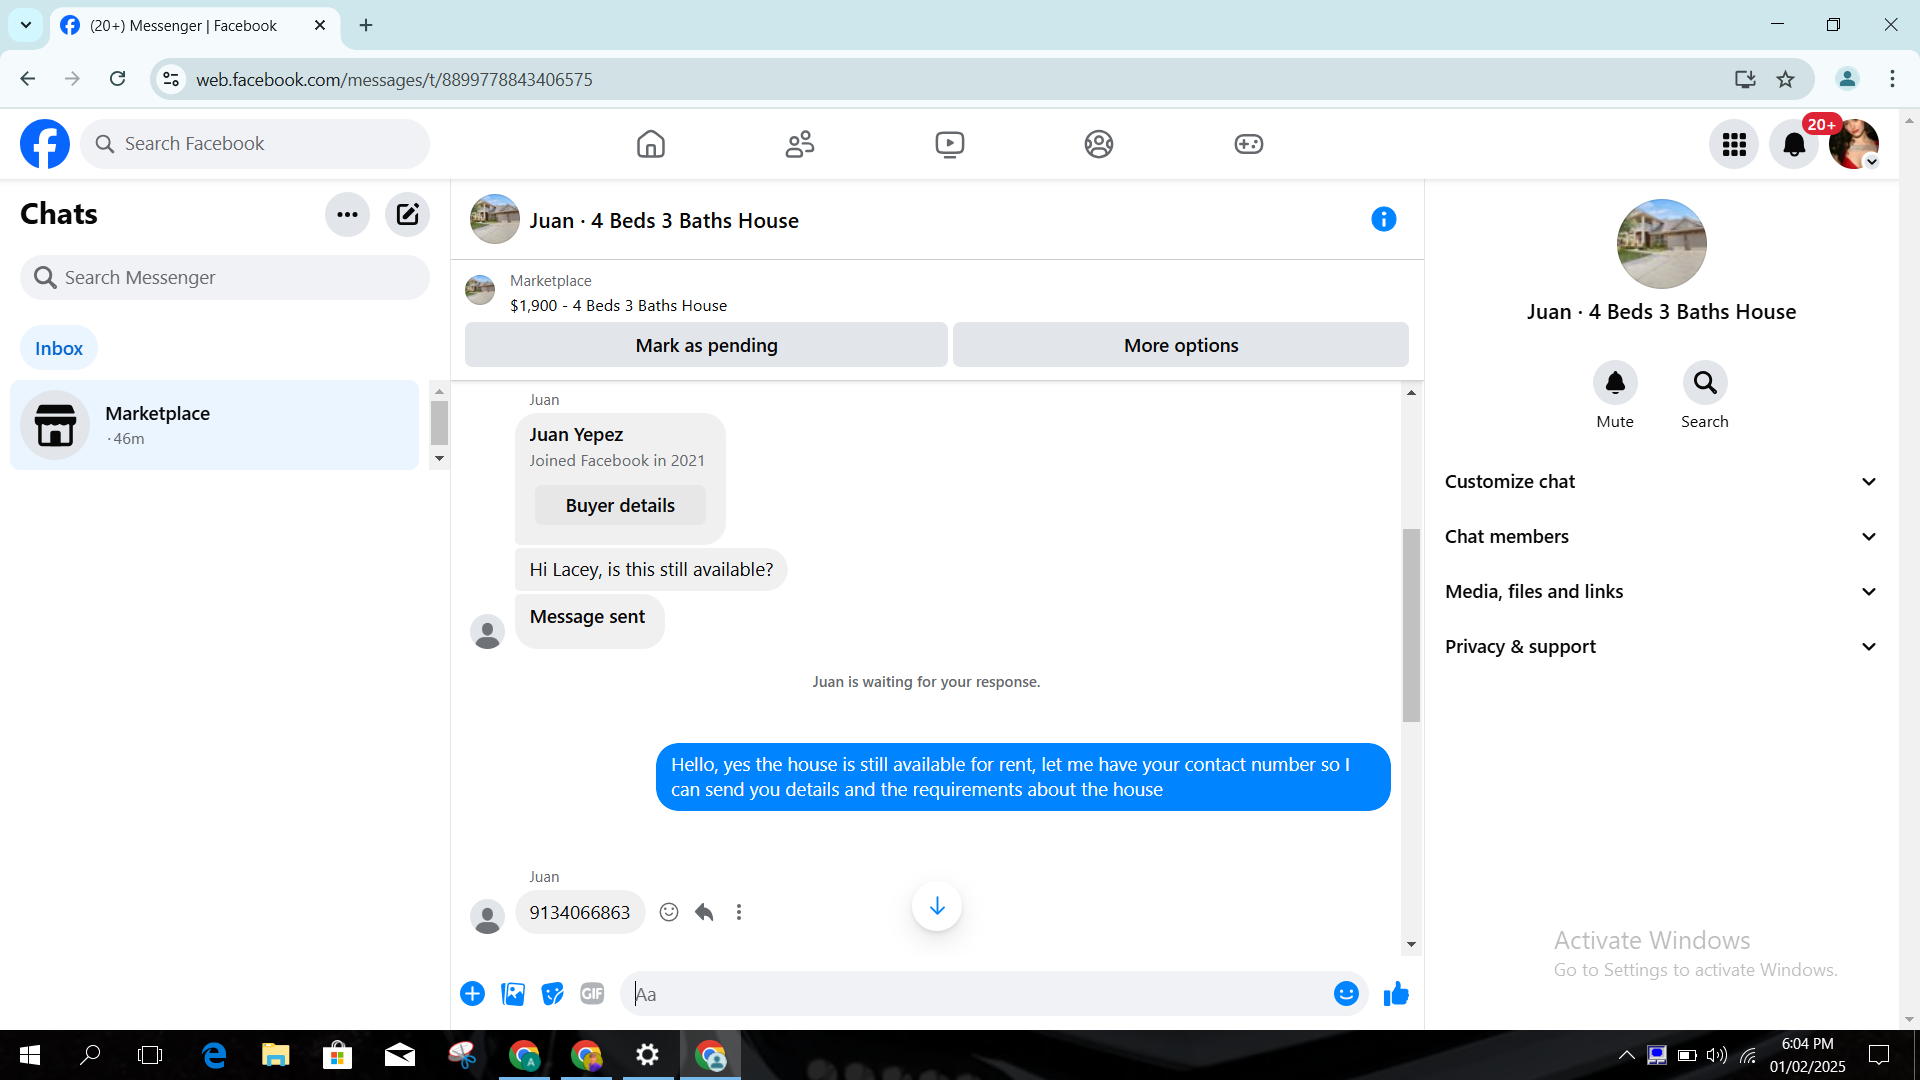Toggle conversation information panel icon
Viewport: 1920px width, 1080px height.
point(1383,219)
